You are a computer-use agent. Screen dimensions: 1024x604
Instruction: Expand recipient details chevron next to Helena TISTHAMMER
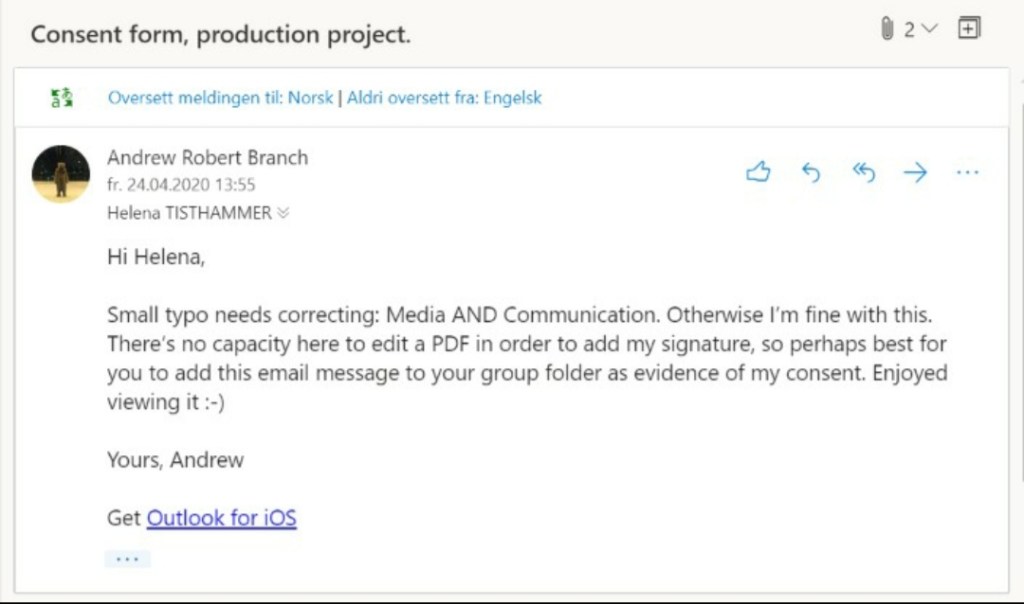pos(283,213)
